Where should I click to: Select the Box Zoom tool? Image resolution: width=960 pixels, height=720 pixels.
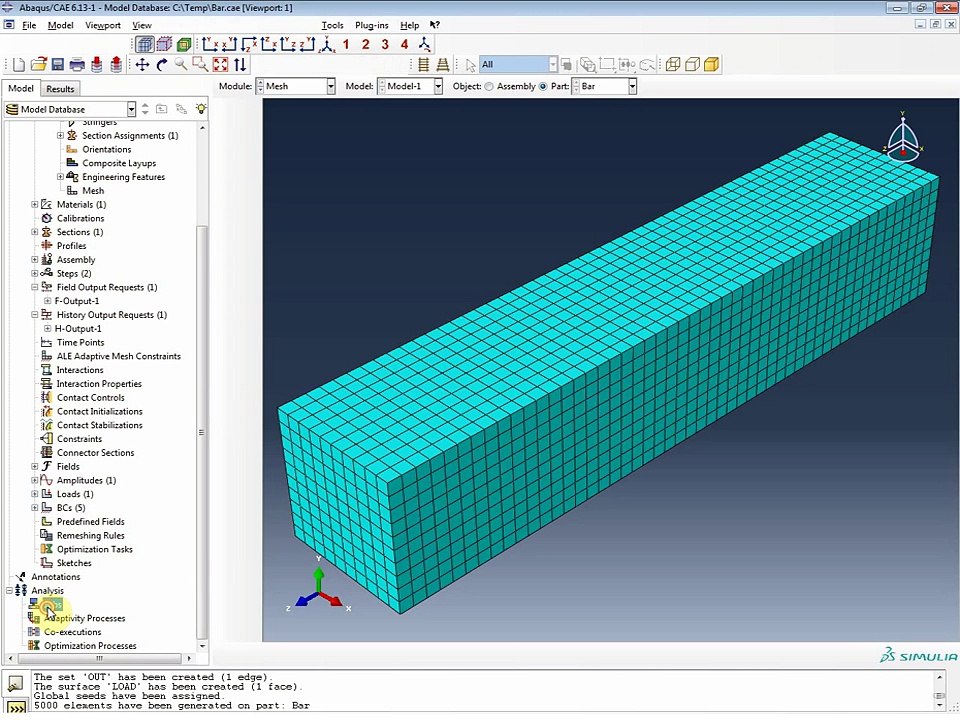200,64
